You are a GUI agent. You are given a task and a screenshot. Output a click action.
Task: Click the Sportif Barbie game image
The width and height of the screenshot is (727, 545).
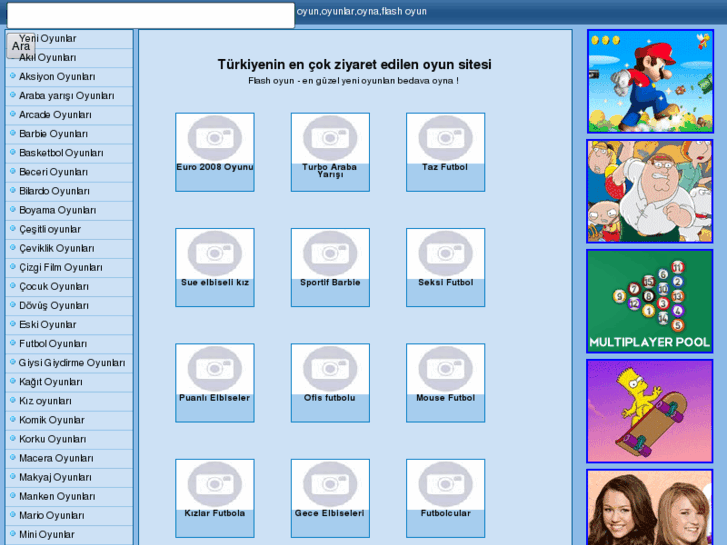(x=330, y=253)
